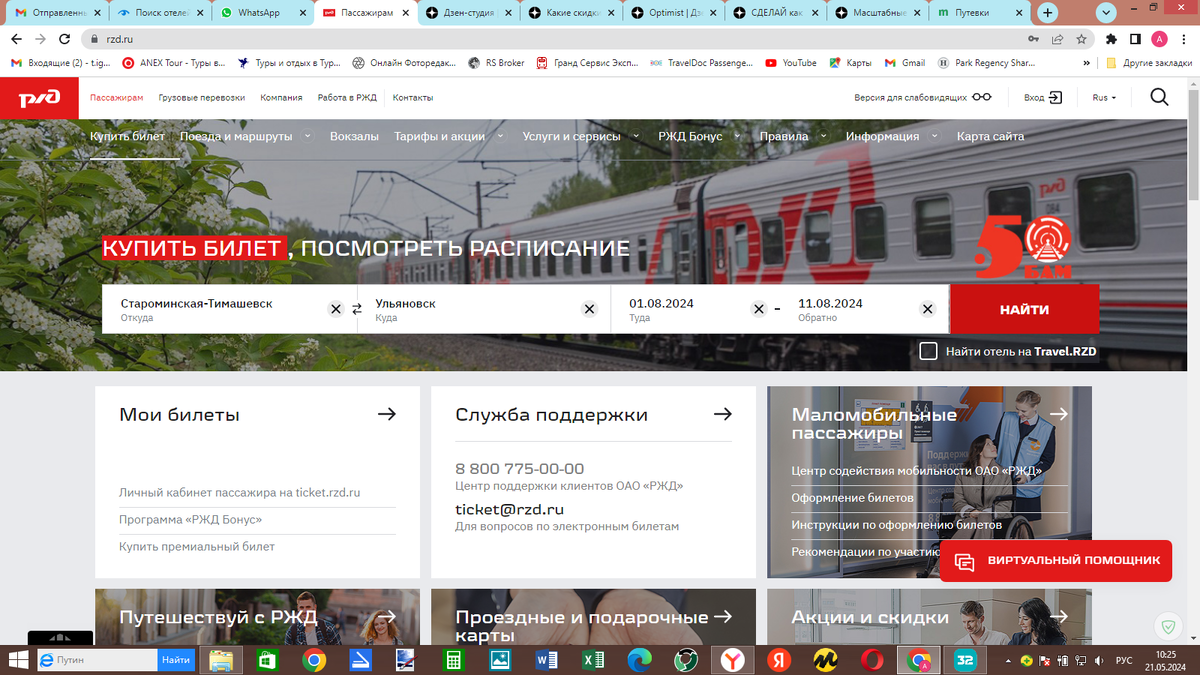Clear the Ульяновск destination field
The width and height of the screenshot is (1200, 675).
[x=590, y=309]
